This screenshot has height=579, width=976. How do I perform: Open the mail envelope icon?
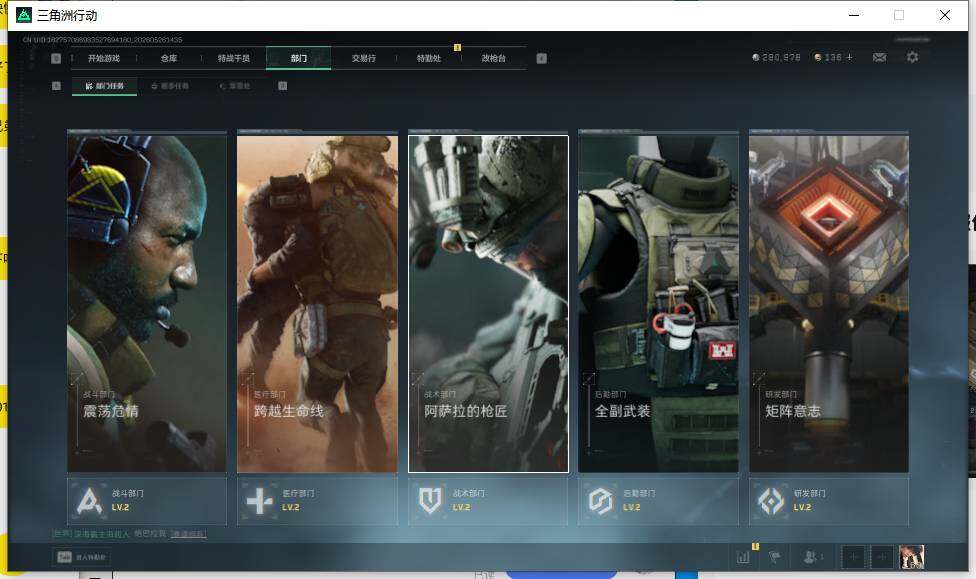(880, 57)
